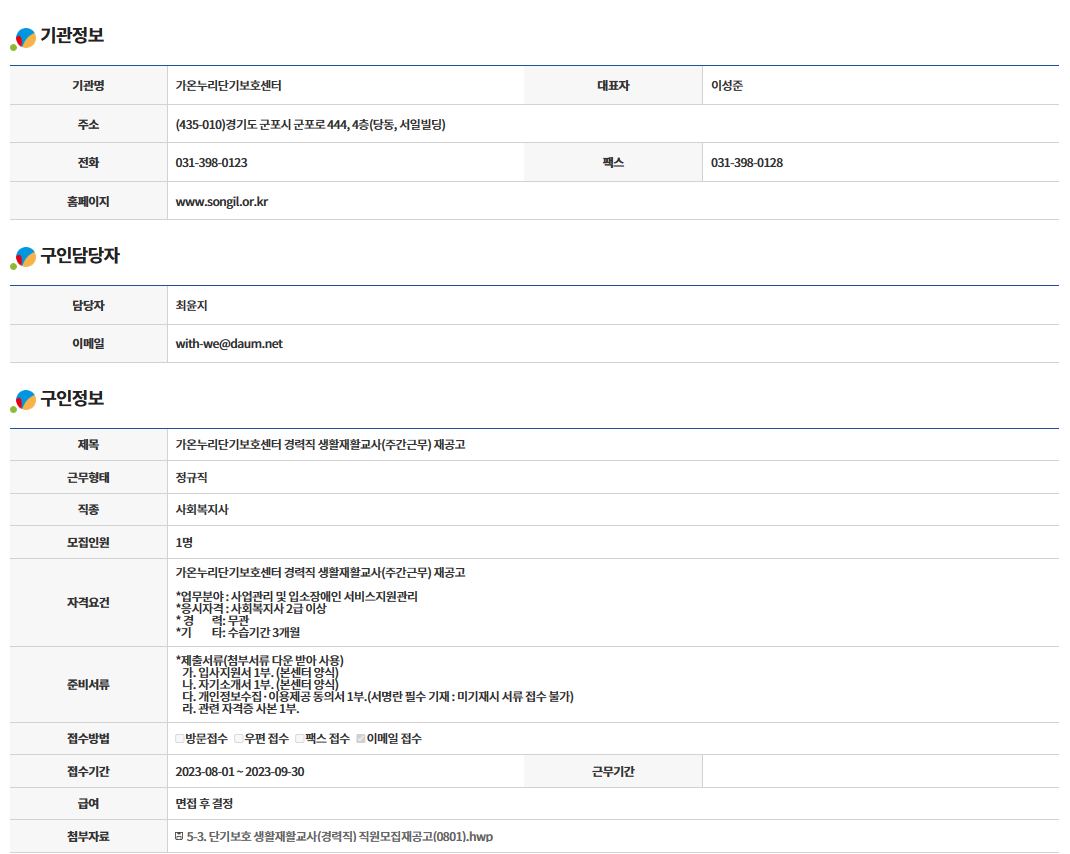Click the address text for 군포로 444
Screen dimensions: 1070x854
pos(310,125)
